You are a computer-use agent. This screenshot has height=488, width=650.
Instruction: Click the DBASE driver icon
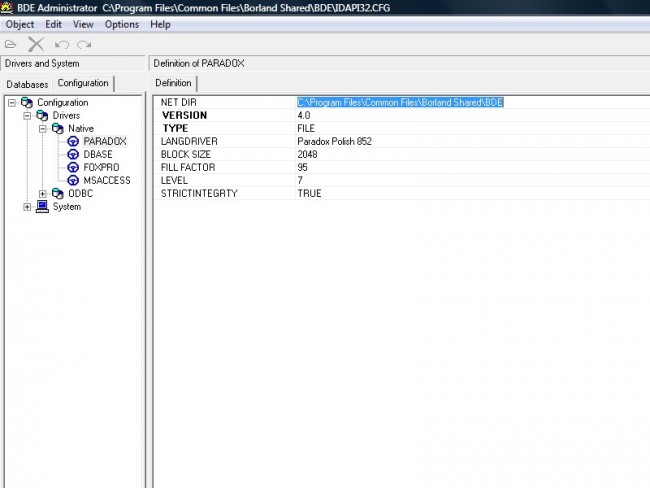(73, 155)
